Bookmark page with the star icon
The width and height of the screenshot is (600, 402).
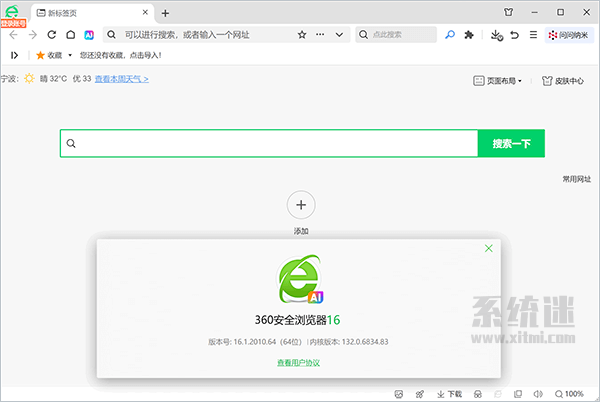(302, 34)
